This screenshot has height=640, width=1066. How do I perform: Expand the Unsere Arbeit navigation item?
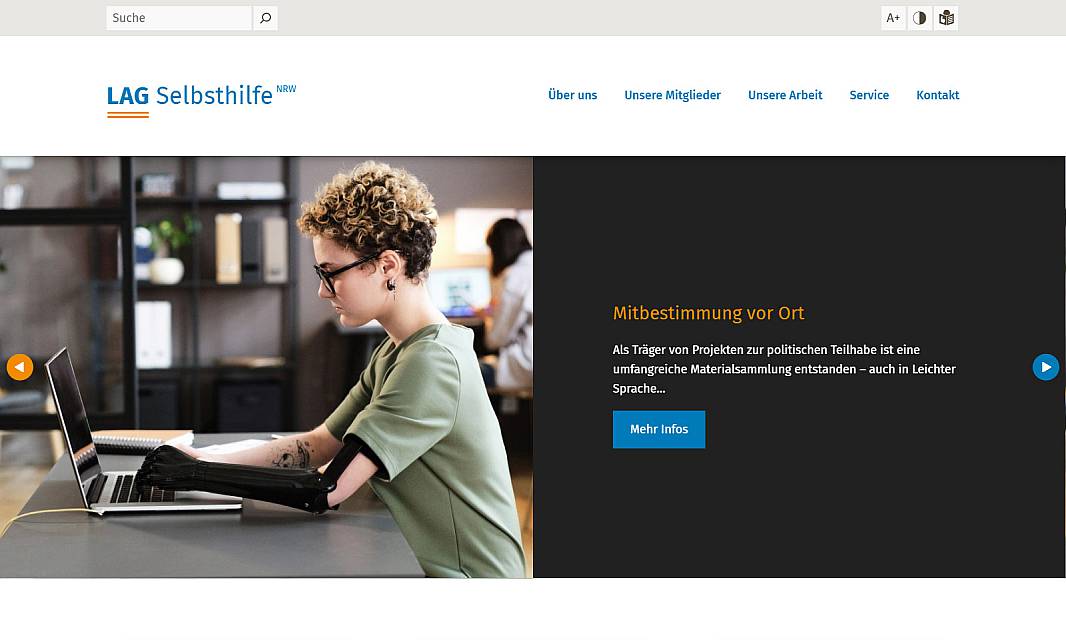click(x=785, y=95)
